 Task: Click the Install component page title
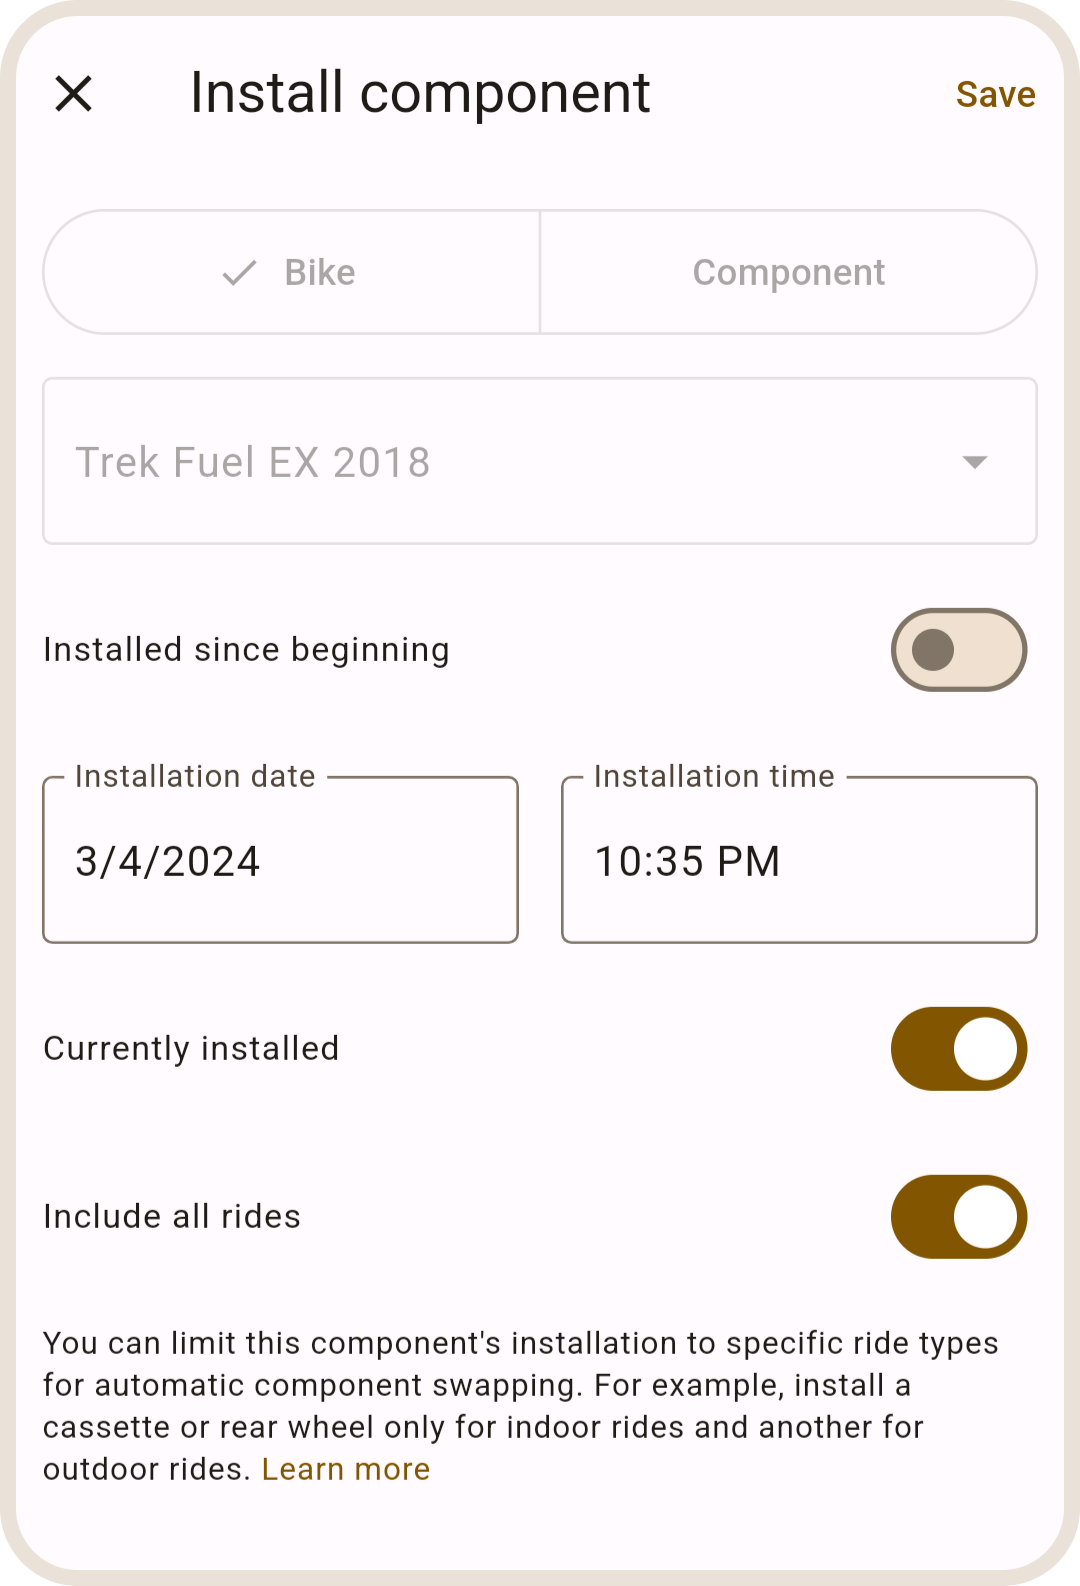420,94
